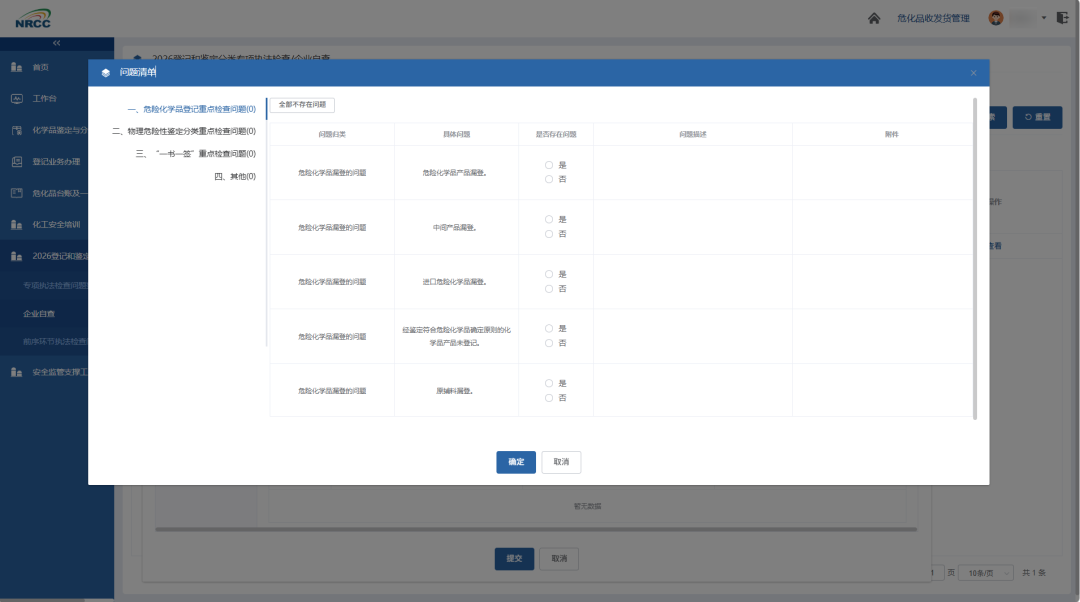Click the 确定 button in dialog
This screenshot has width=1080, height=602.
click(x=516, y=462)
